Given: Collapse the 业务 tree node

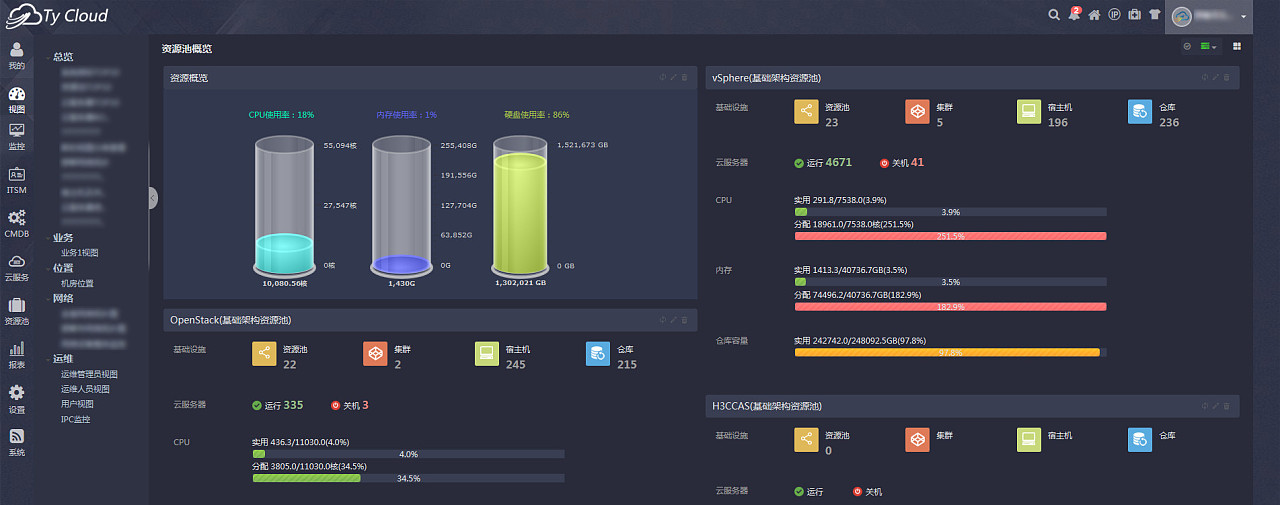Looking at the screenshot, I should [48, 238].
